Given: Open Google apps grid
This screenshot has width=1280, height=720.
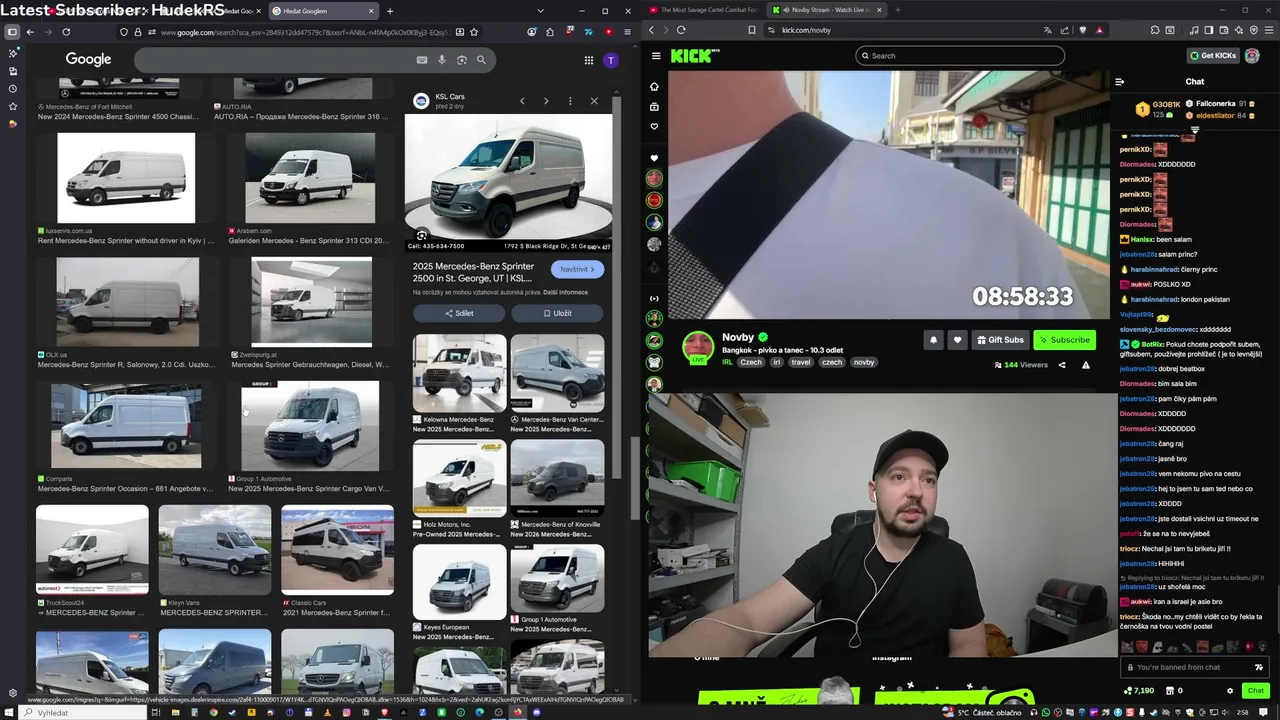Looking at the screenshot, I should (x=589, y=60).
